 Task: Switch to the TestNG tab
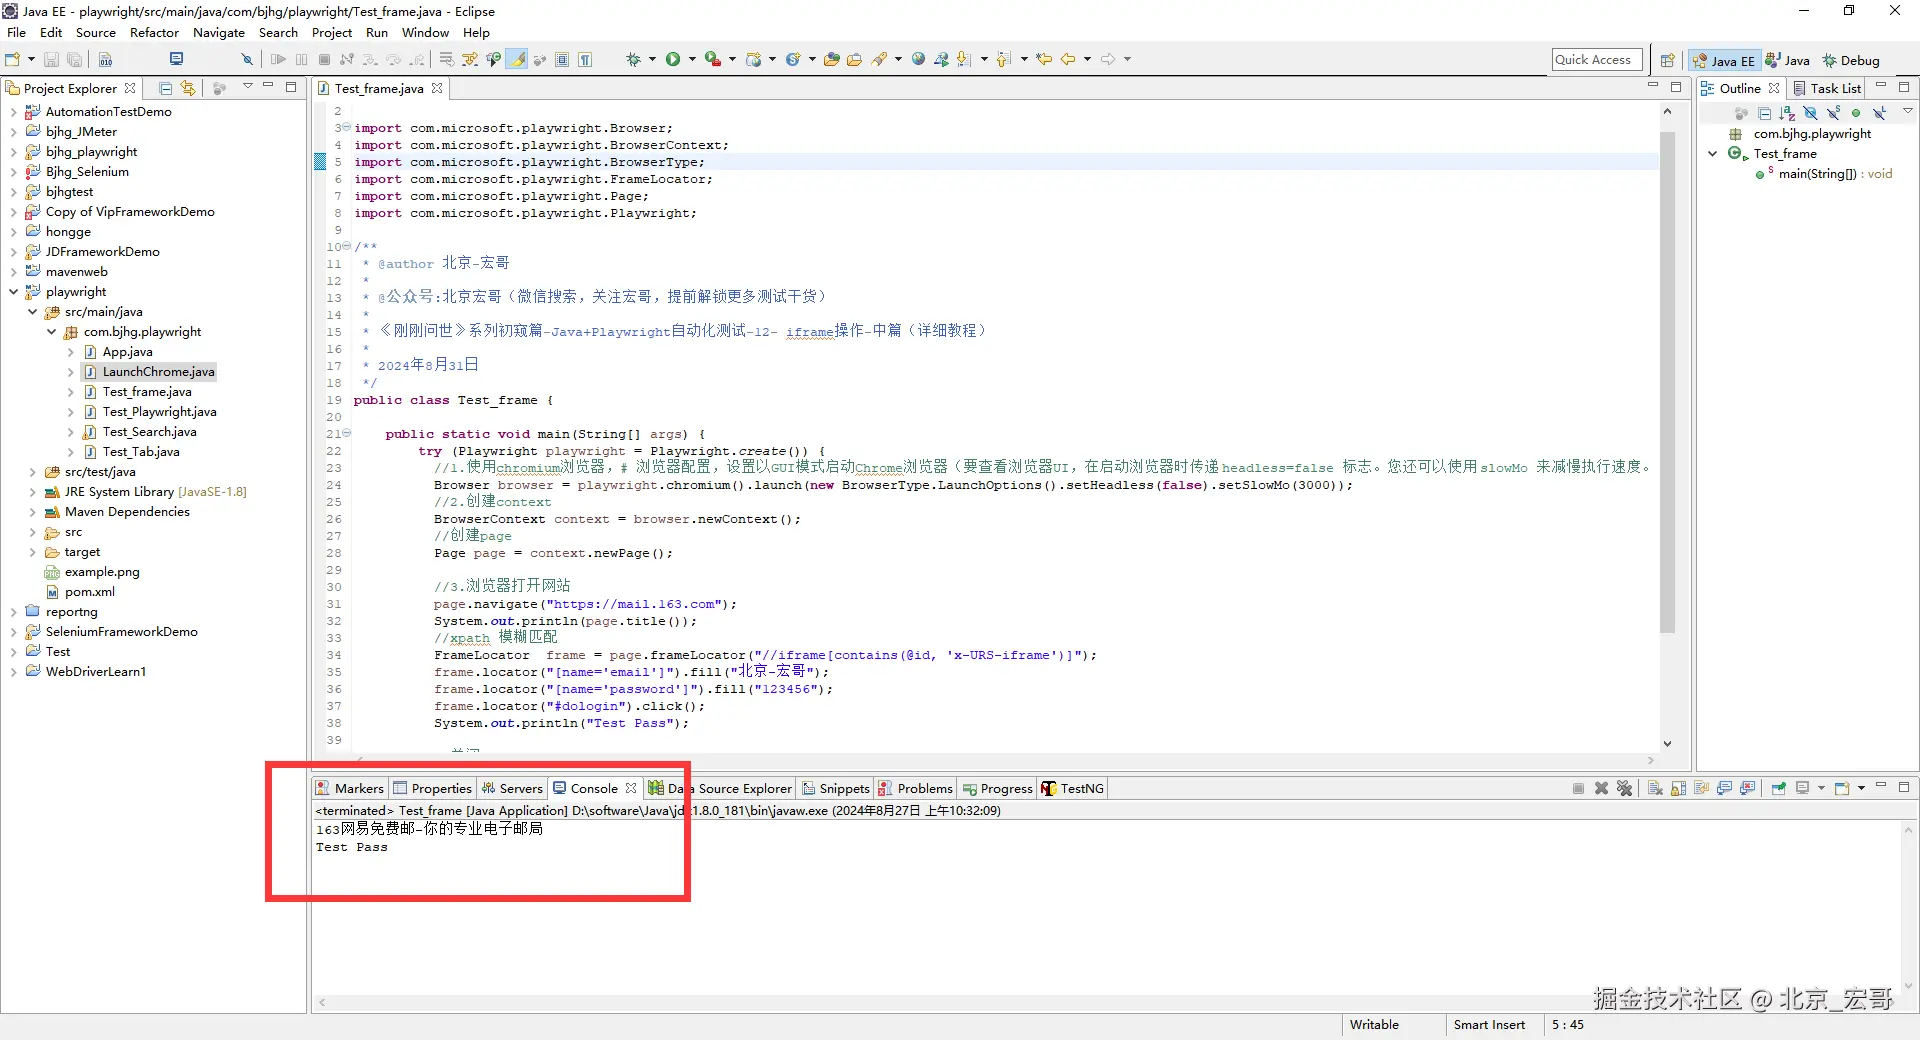pyautogui.click(x=1073, y=788)
